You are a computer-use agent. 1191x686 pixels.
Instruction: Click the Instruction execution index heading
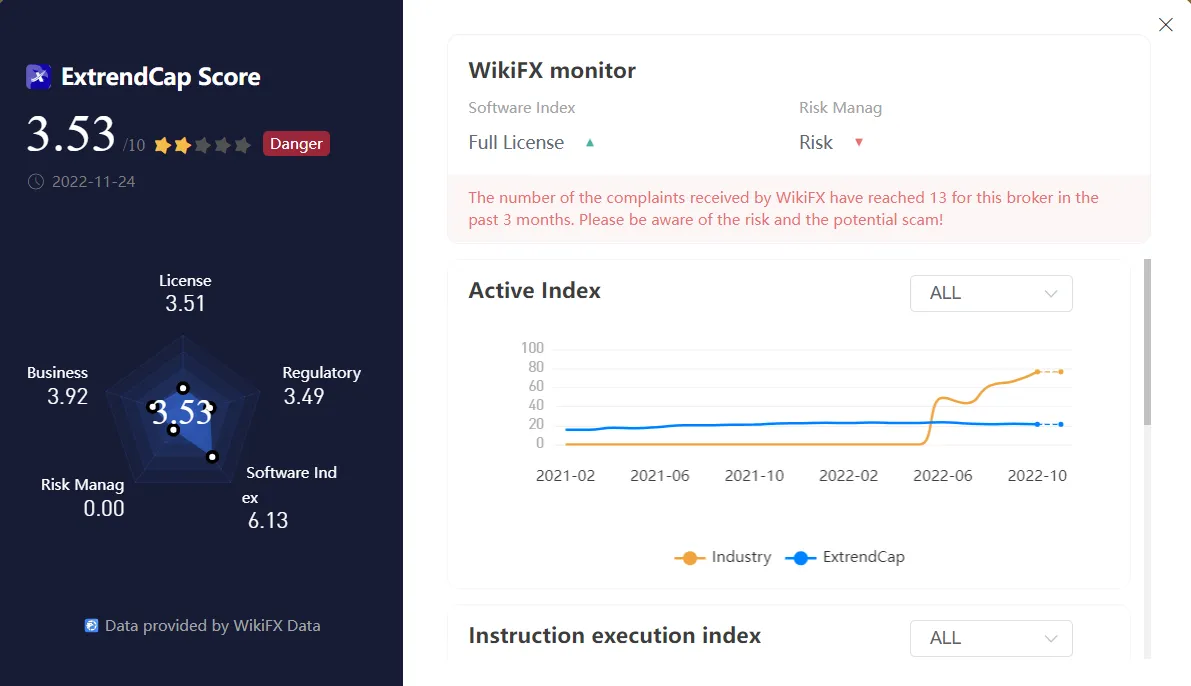click(614, 636)
